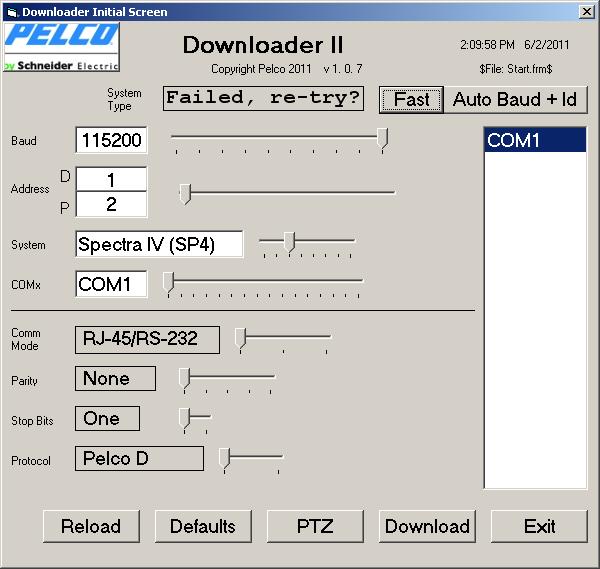Start the Download
The width and height of the screenshot is (600, 569).
pyautogui.click(x=427, y=526)
